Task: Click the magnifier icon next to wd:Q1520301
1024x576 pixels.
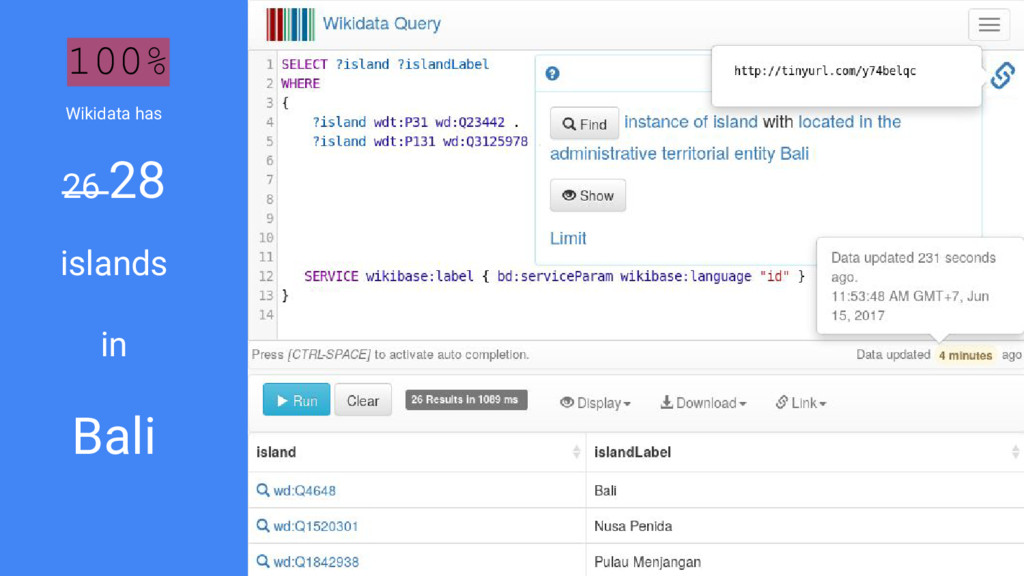Action: 263,525
